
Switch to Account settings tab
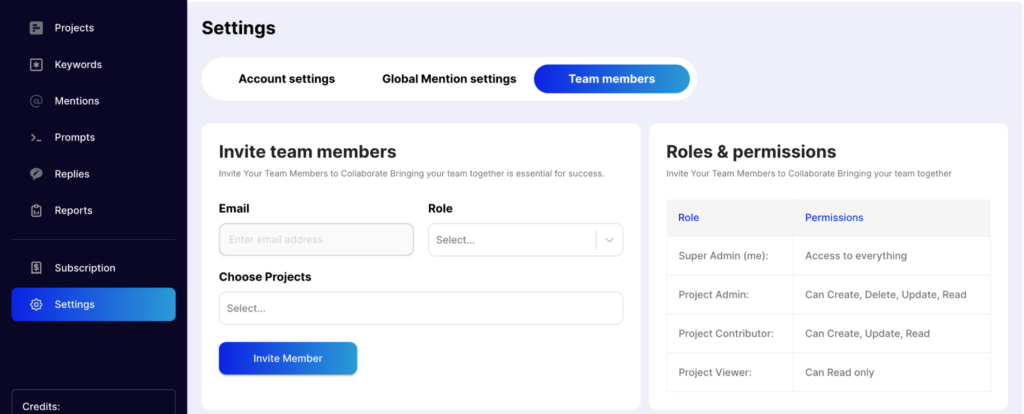coord(286,79)
